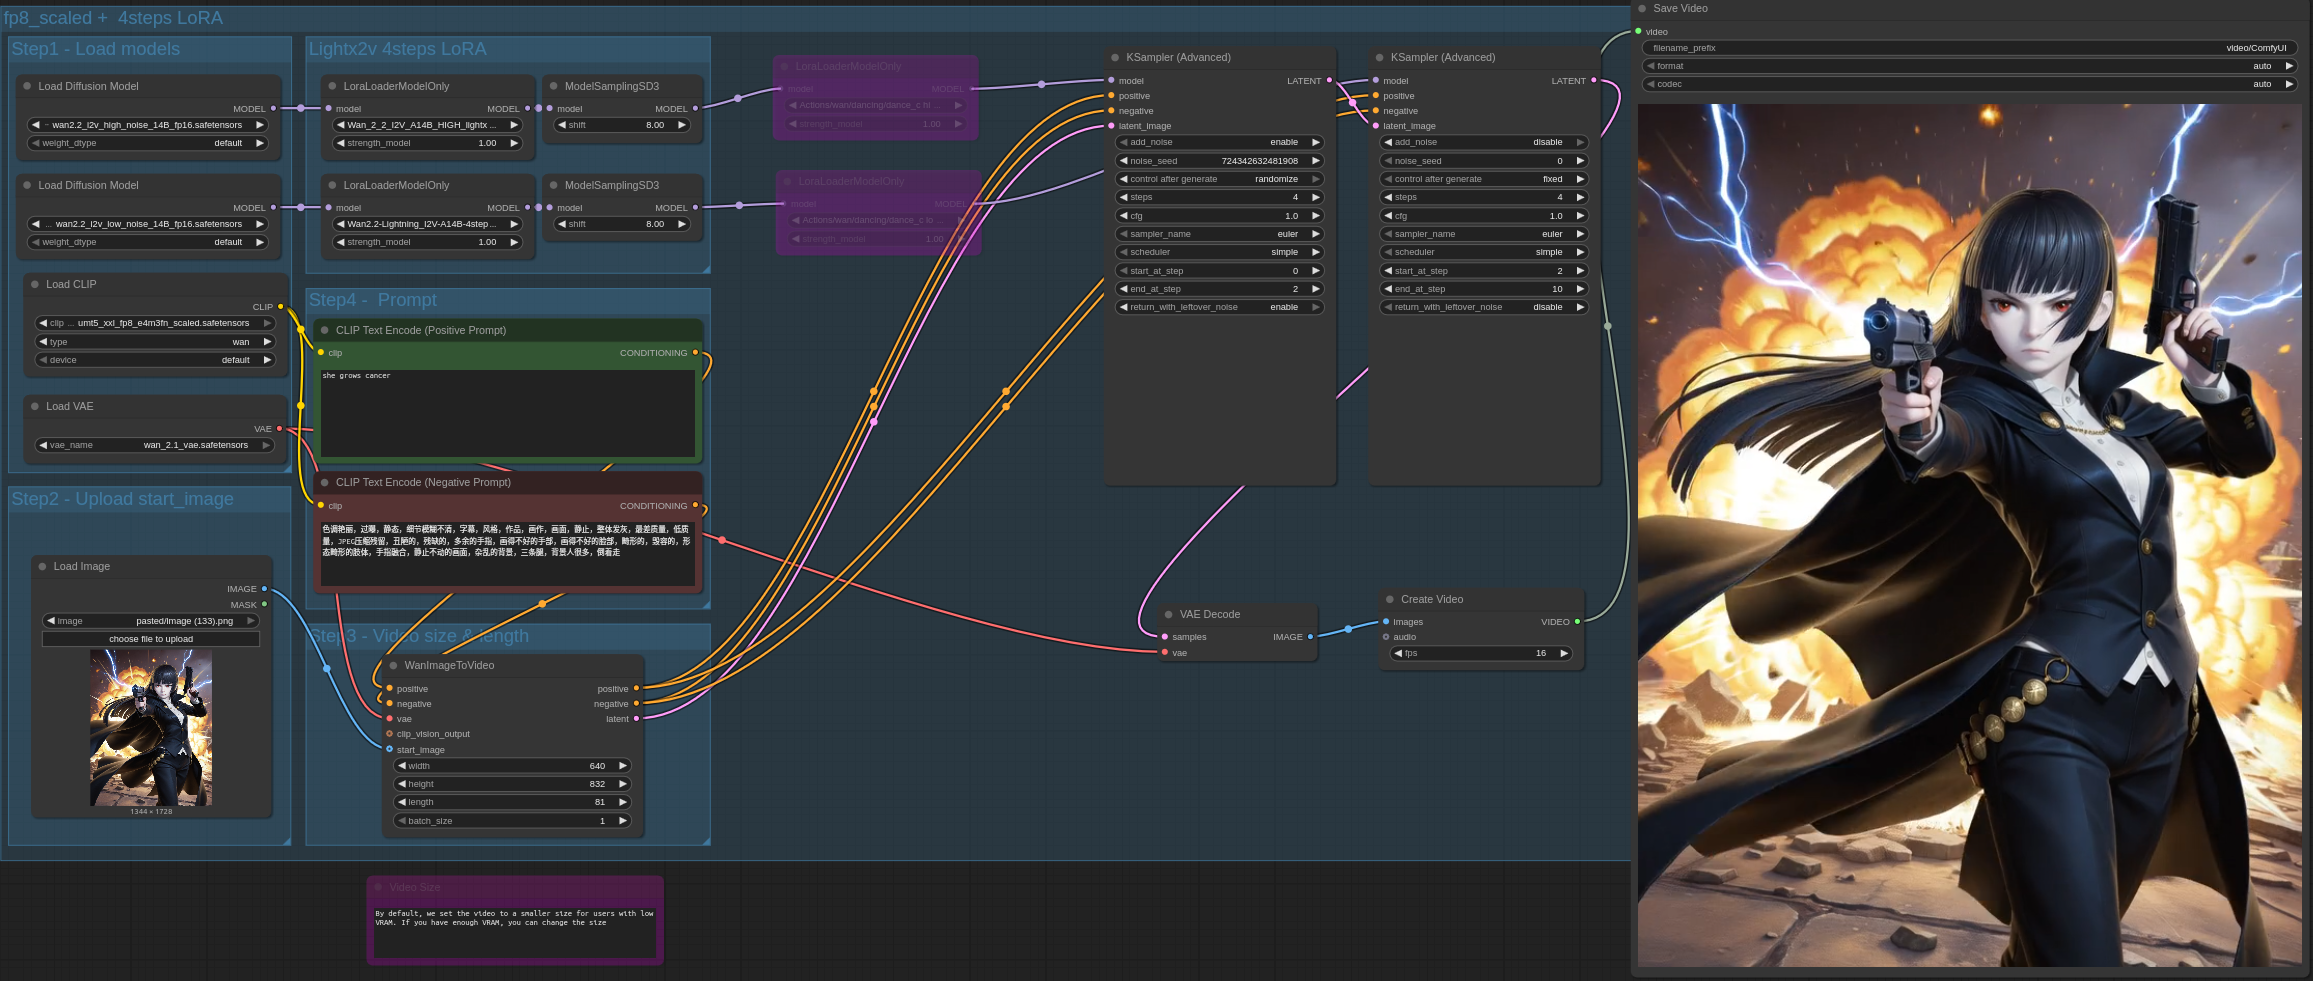Click the audio input slot on Create Video
This screenshot has width=2313, height=981.
tap(1386, 637)
